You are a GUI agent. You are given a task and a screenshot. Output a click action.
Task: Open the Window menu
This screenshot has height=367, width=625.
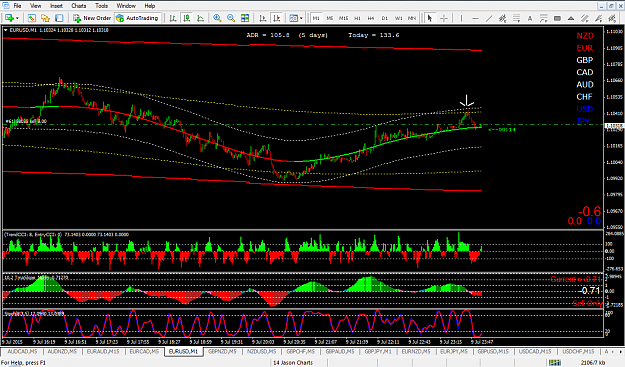126,6
